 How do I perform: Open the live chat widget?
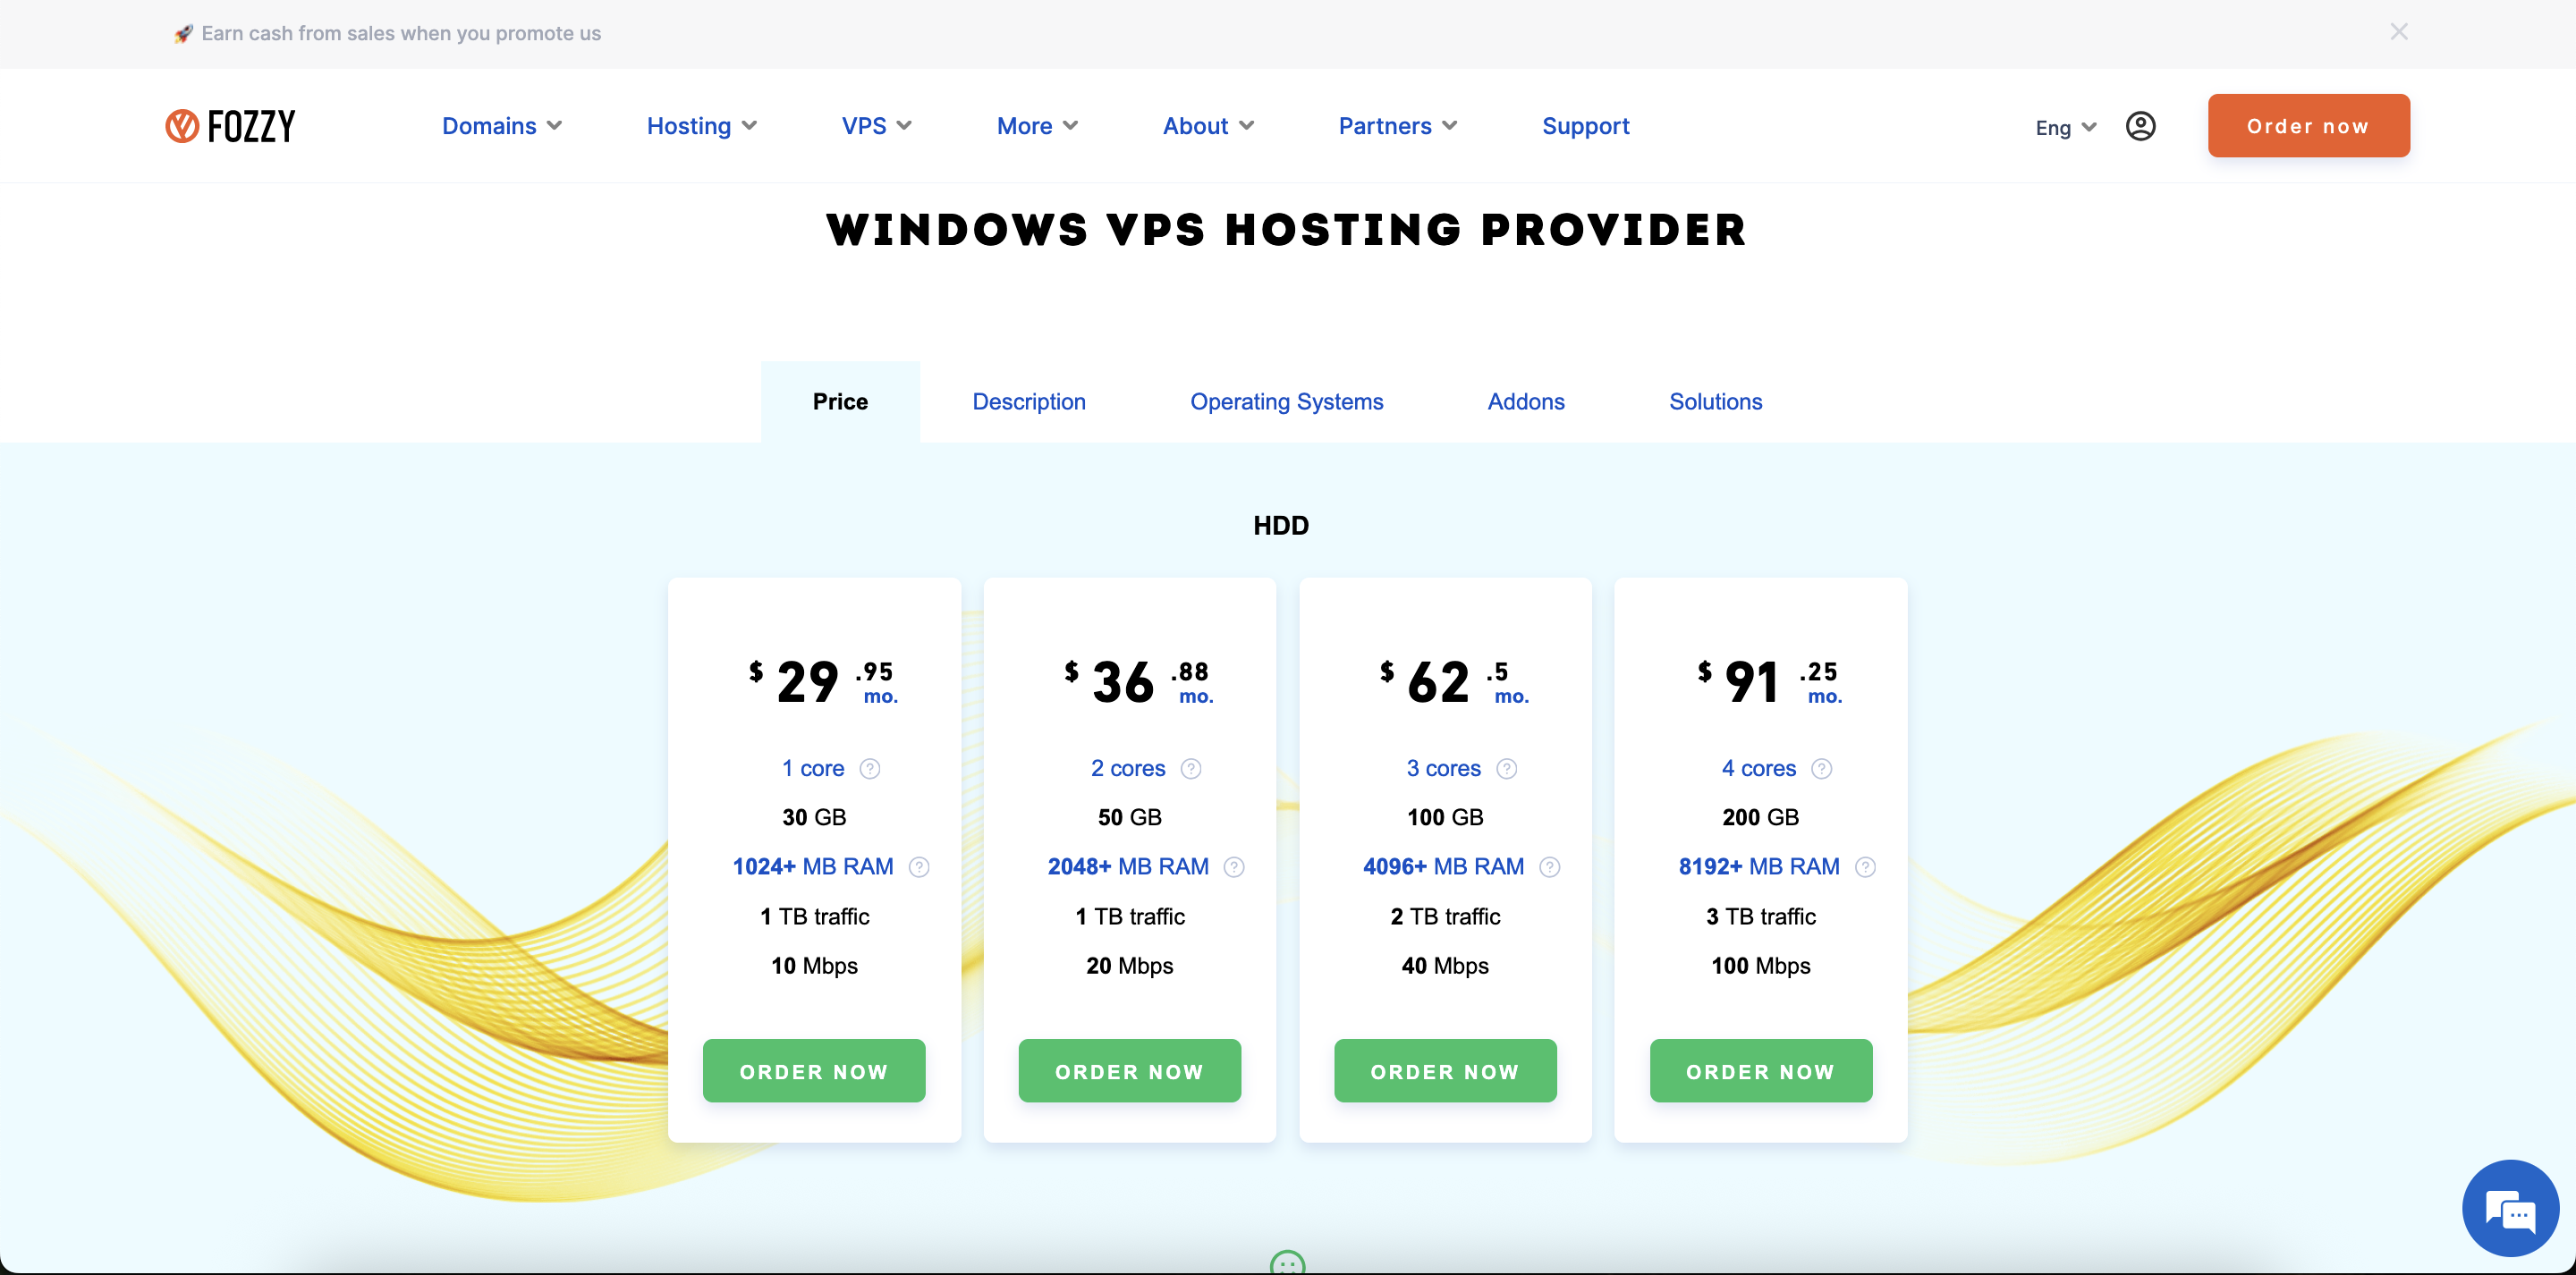2511,1208
